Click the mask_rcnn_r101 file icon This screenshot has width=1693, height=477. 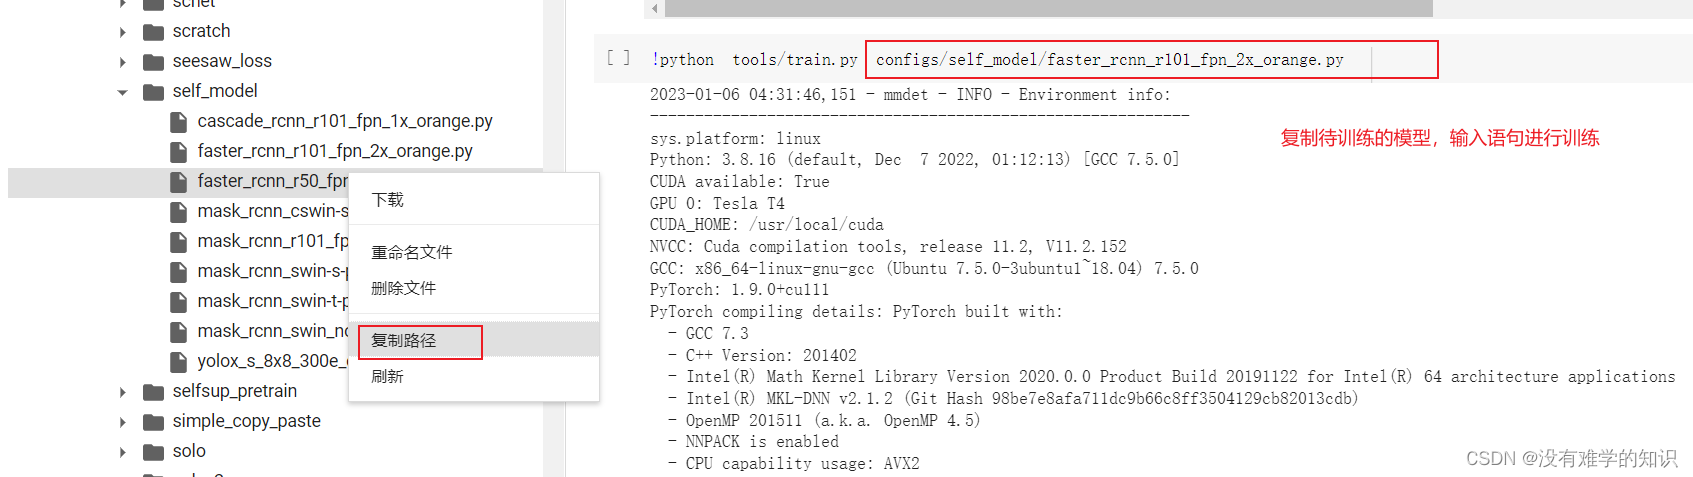coord(179,242)
